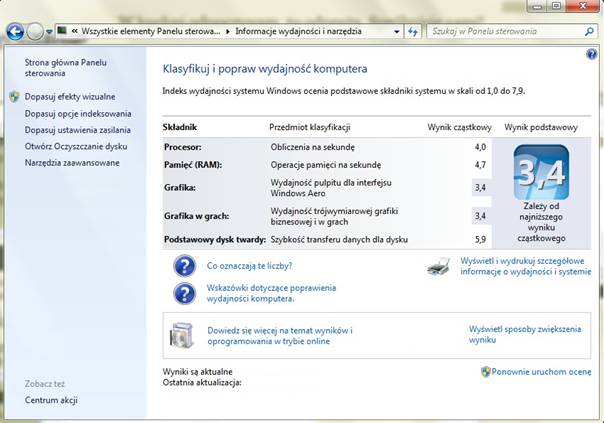
Task: Click shield icon beside Ponownie uruchom ocenę
Action: point(486,372)
